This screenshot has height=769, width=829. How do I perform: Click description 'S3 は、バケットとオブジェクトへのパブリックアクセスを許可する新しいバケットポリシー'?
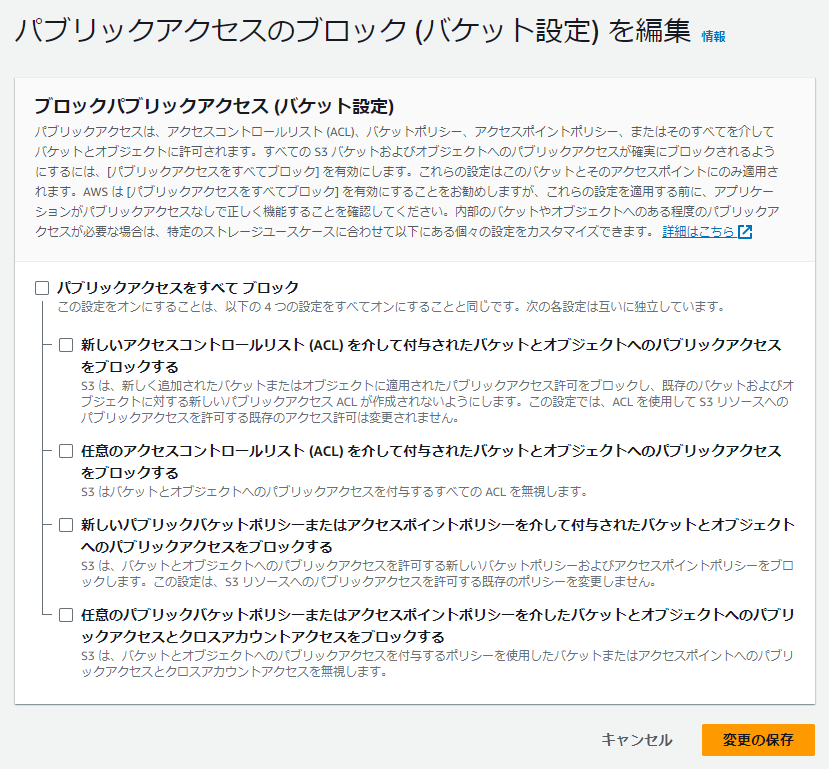(x=438, y=573)
